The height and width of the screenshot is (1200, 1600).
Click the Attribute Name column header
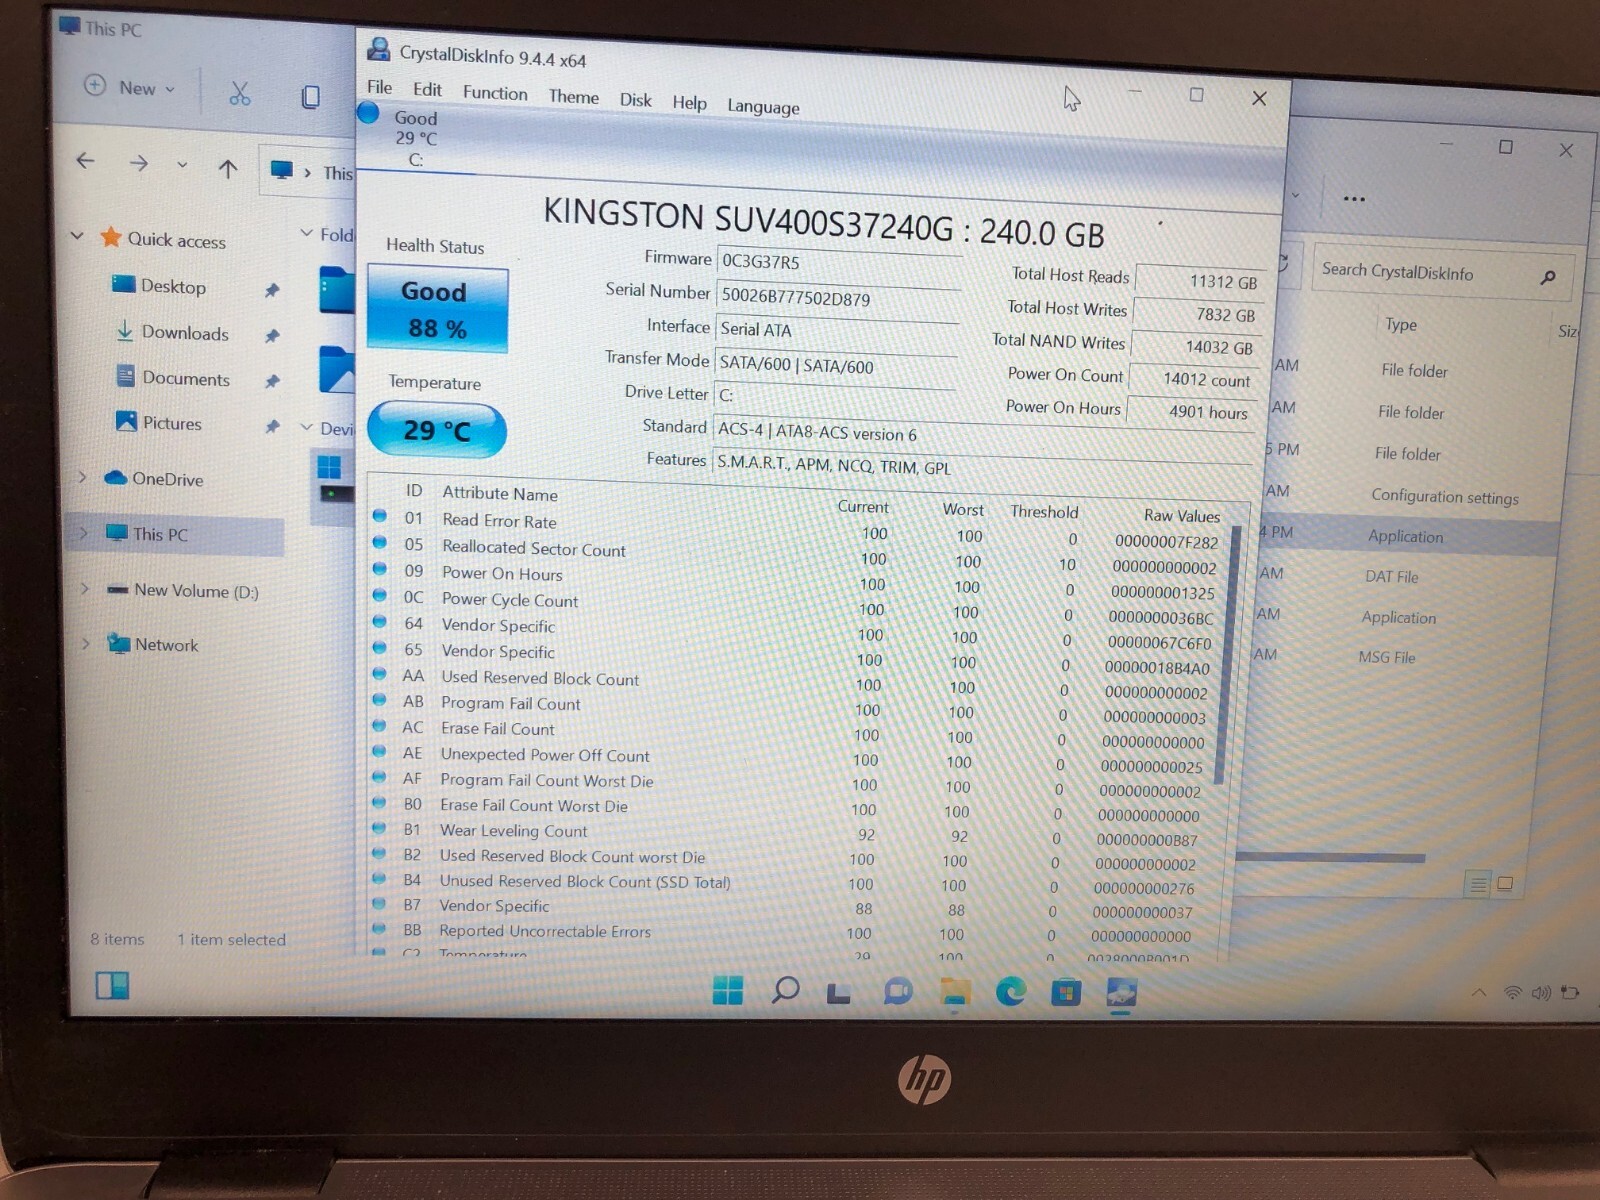click(x=500, y=493)
